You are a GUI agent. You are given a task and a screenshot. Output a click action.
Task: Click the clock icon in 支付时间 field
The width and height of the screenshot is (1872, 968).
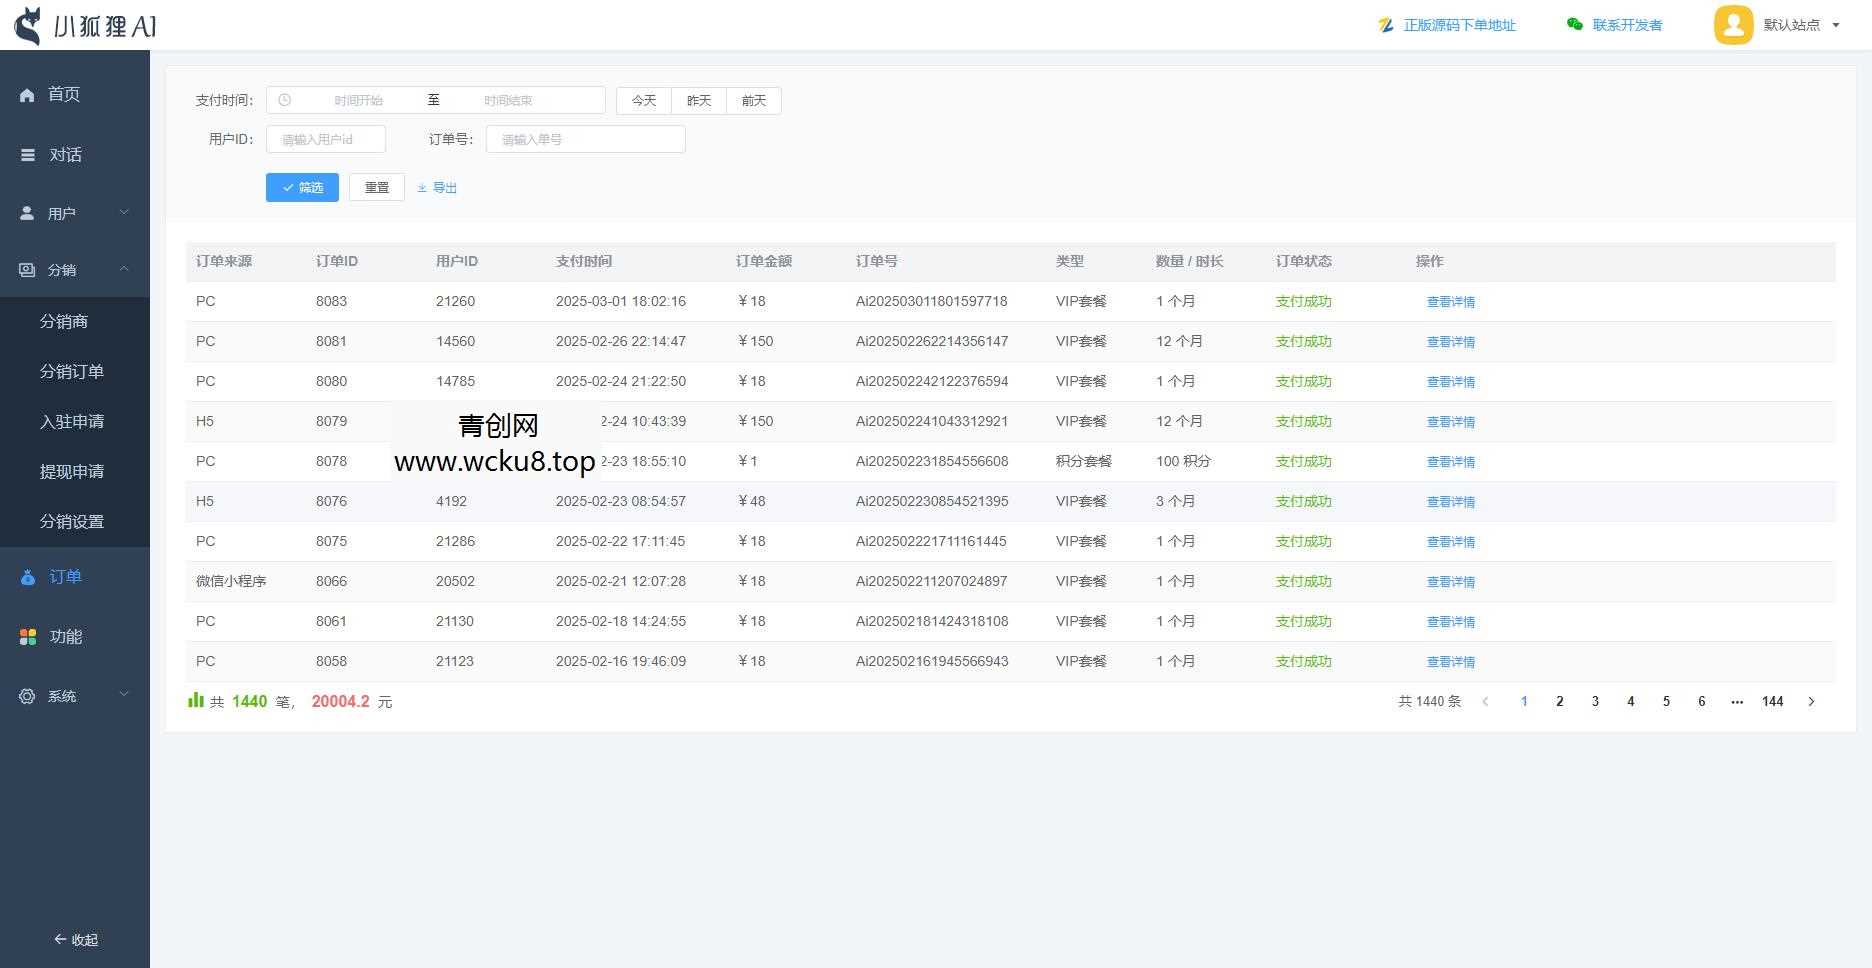pyautogui.click(x=285, y=100)
